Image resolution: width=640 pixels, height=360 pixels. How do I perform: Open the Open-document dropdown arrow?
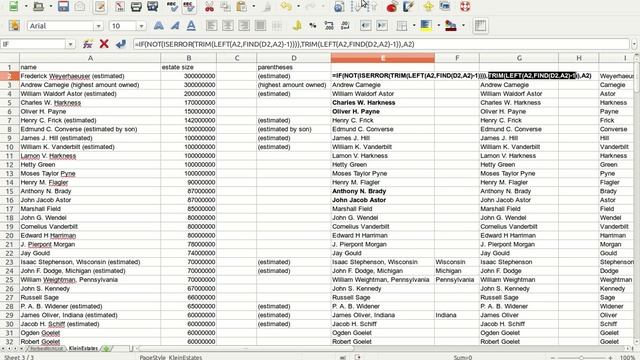click(51, 6)
